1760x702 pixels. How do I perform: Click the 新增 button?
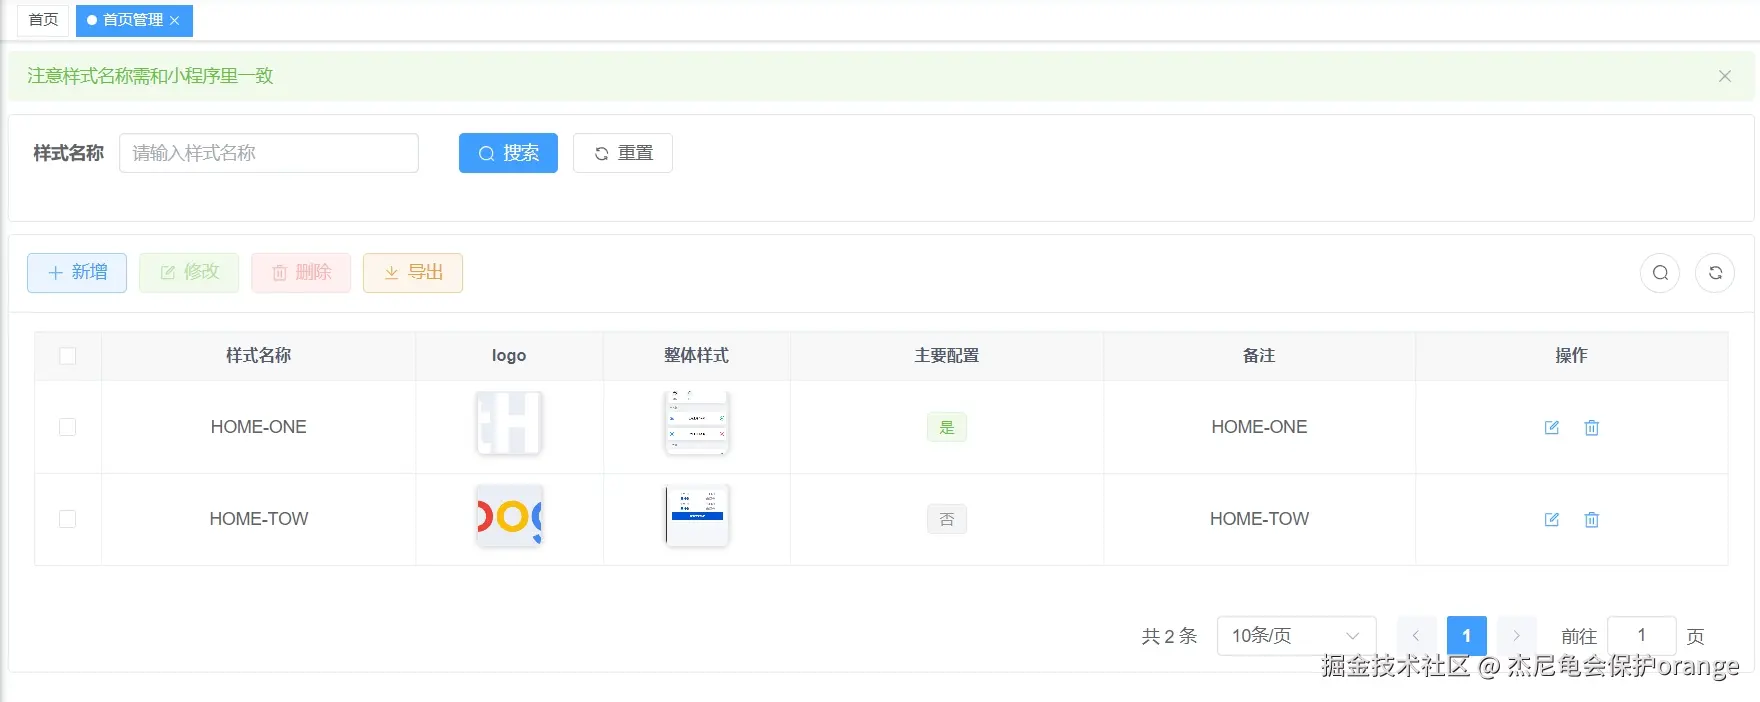click(77, 272)
